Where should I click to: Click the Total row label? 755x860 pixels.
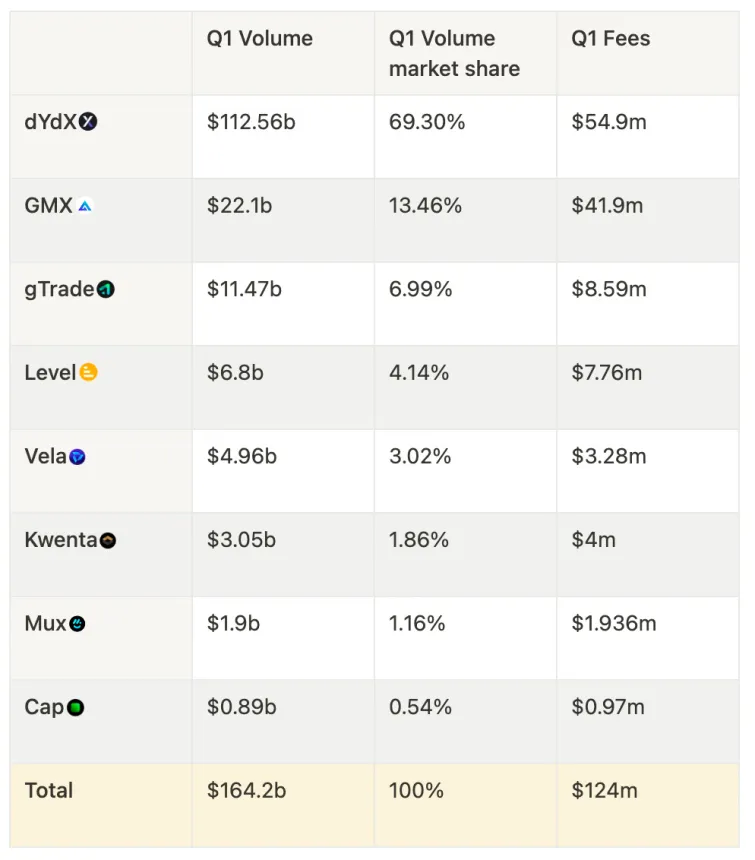[x=49, y=791]
